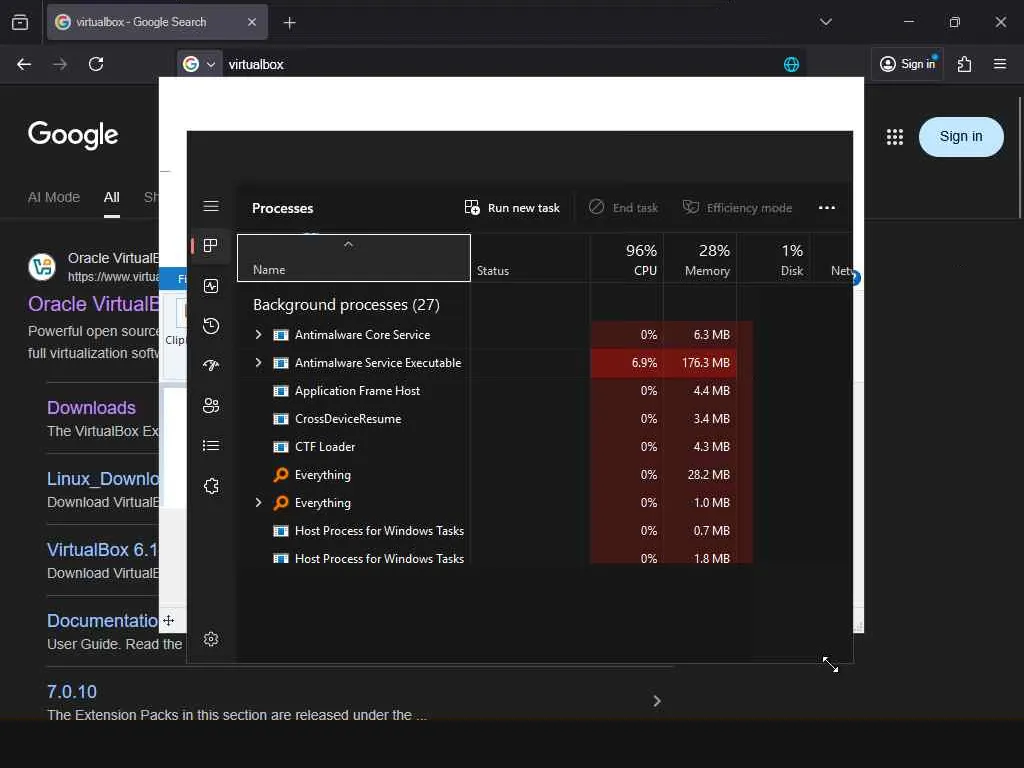This screenshot has height=768, width=1024.
Task: Select Processes page icon in sidebar
Action: [210, 246]
